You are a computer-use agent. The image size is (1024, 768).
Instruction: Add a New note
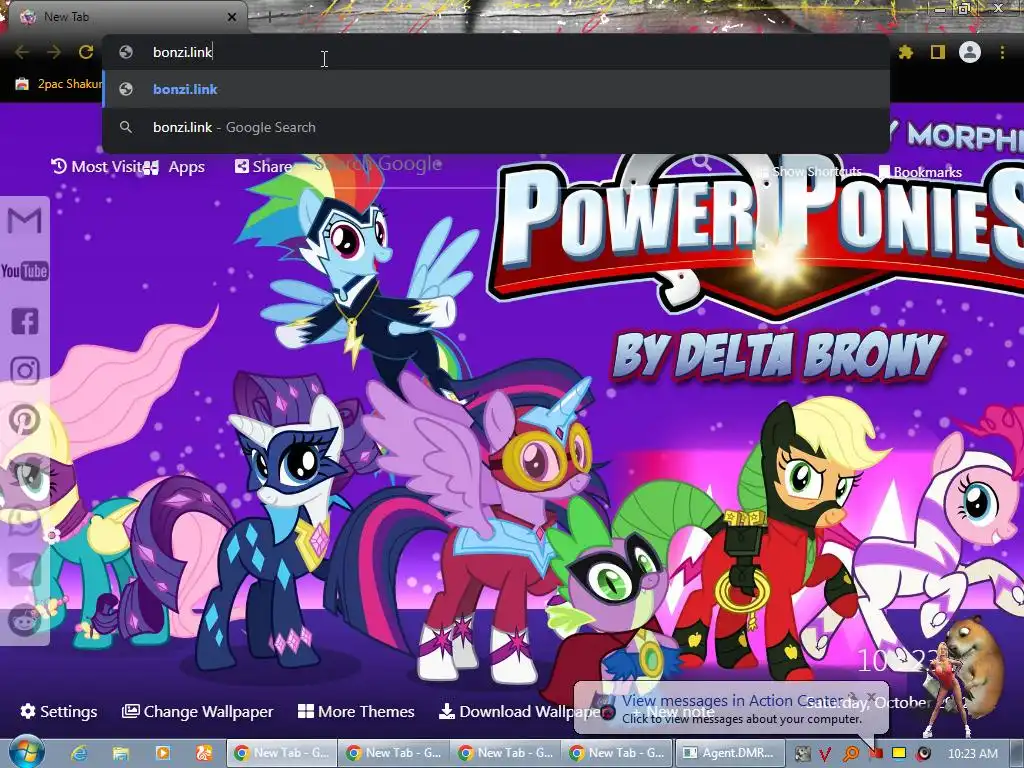click(673, 712)
